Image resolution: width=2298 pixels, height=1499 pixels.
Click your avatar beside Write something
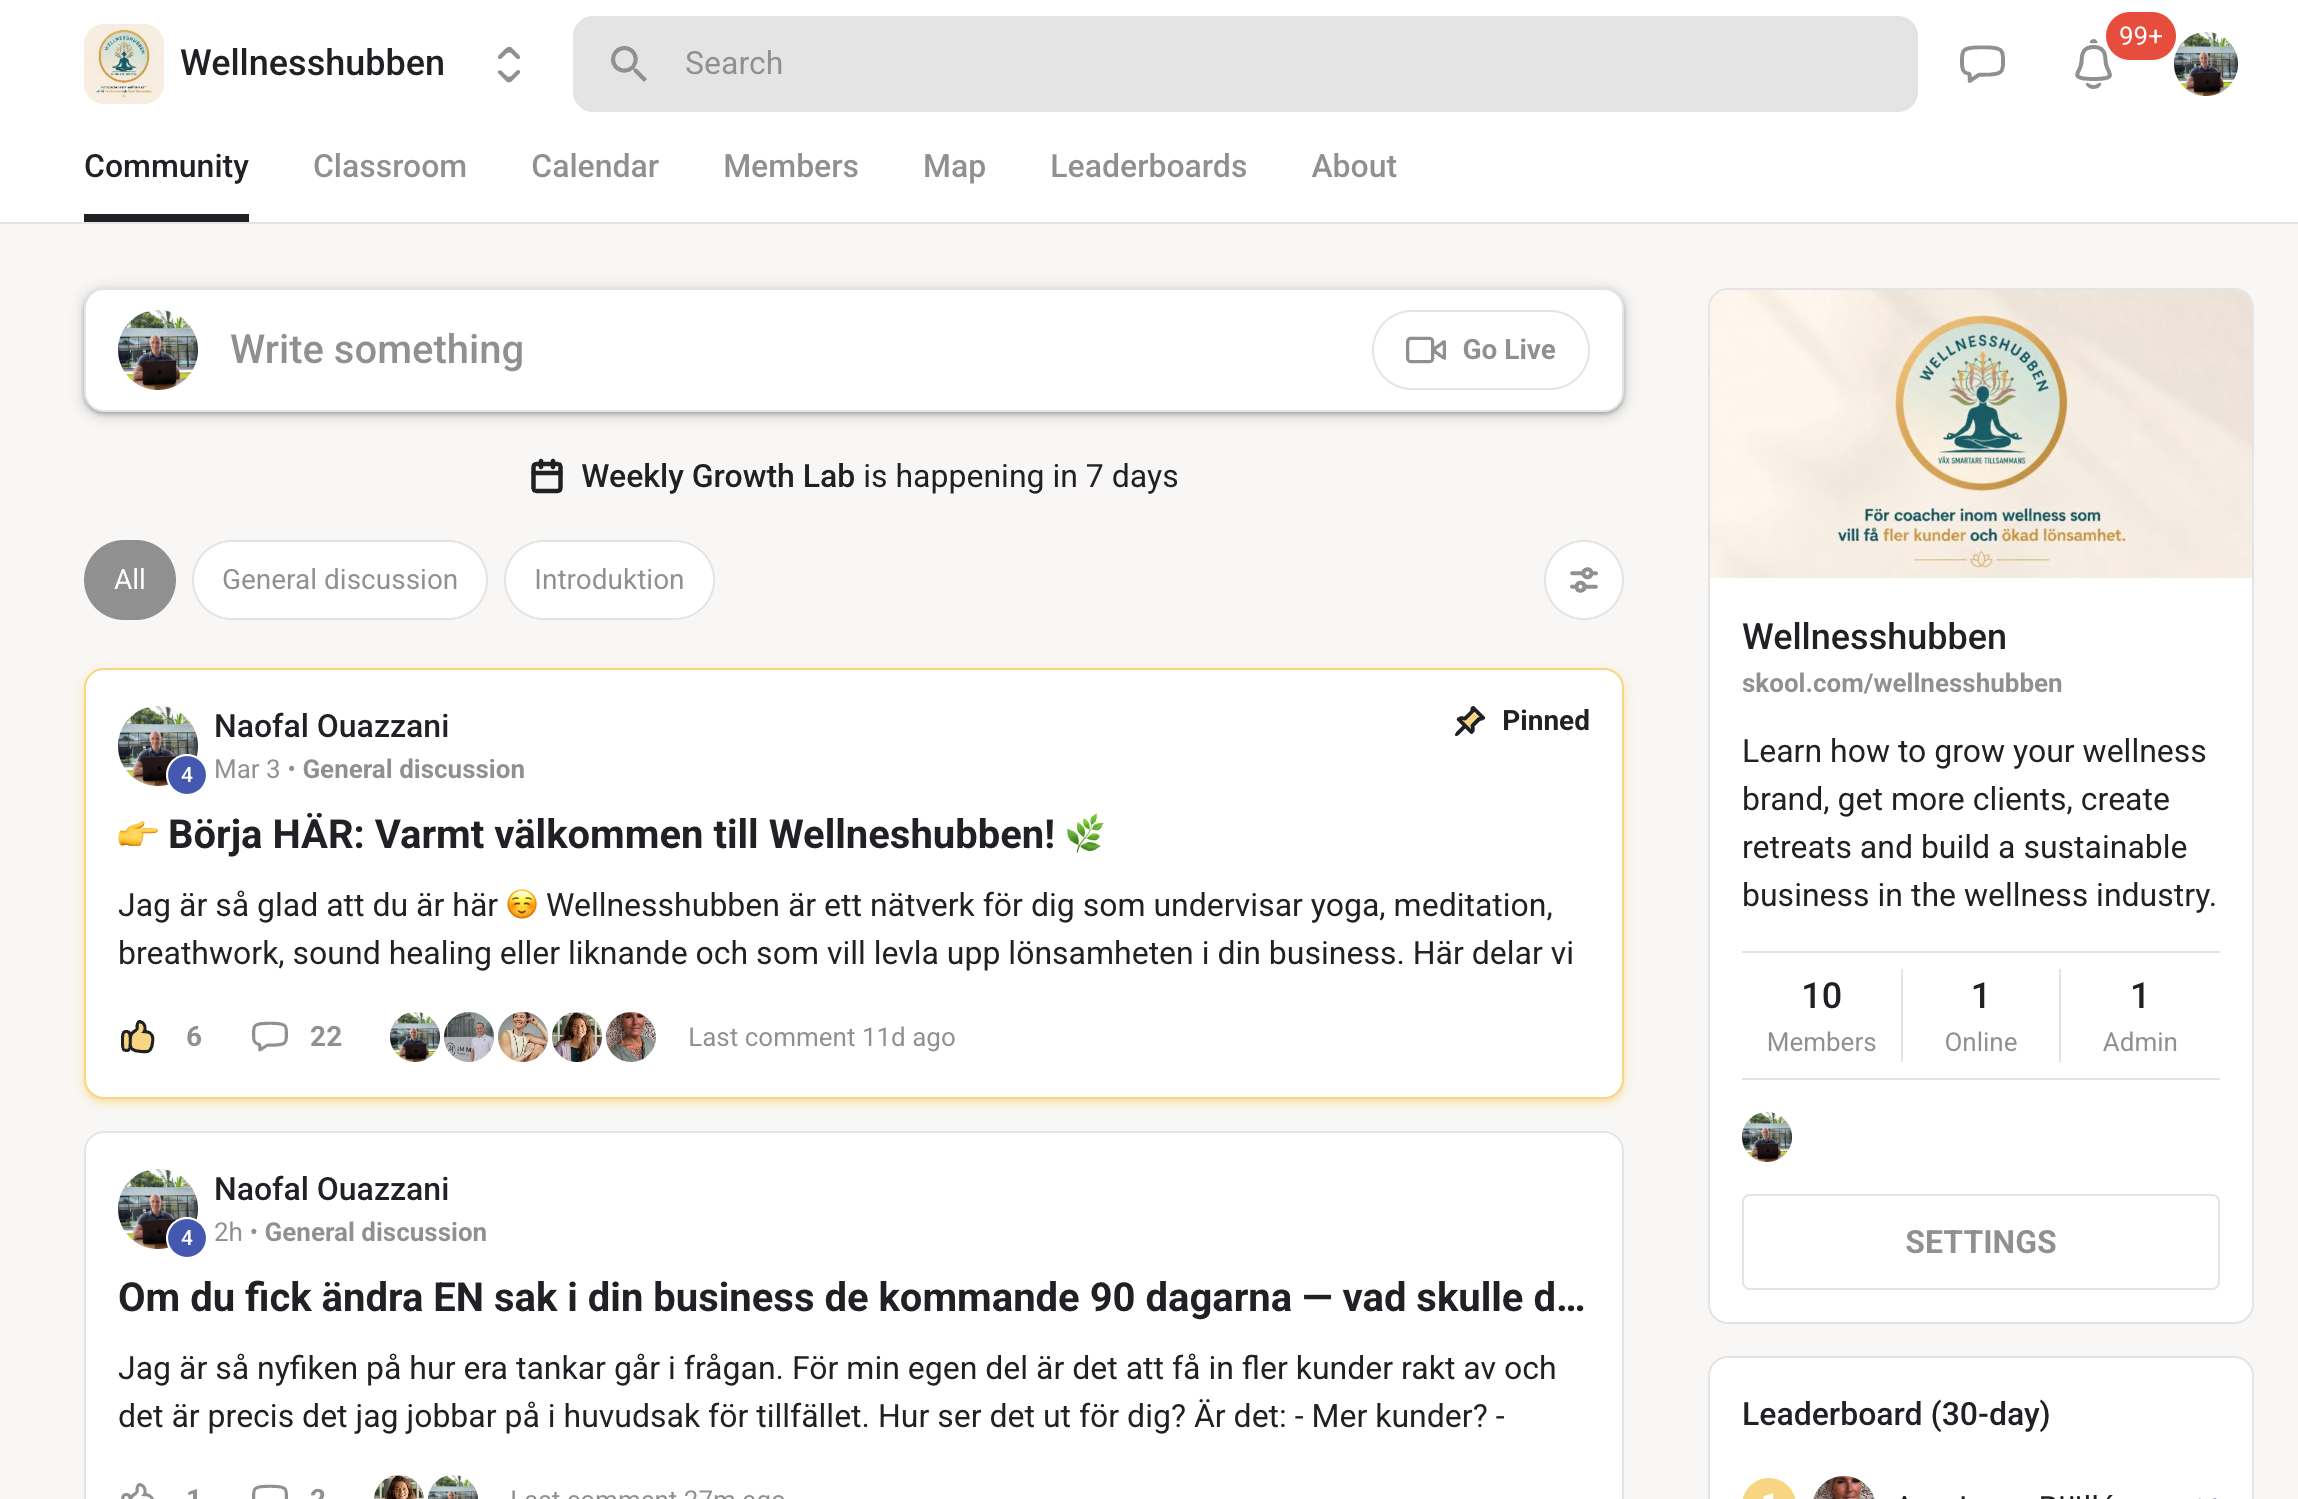[x=158, y=350]
